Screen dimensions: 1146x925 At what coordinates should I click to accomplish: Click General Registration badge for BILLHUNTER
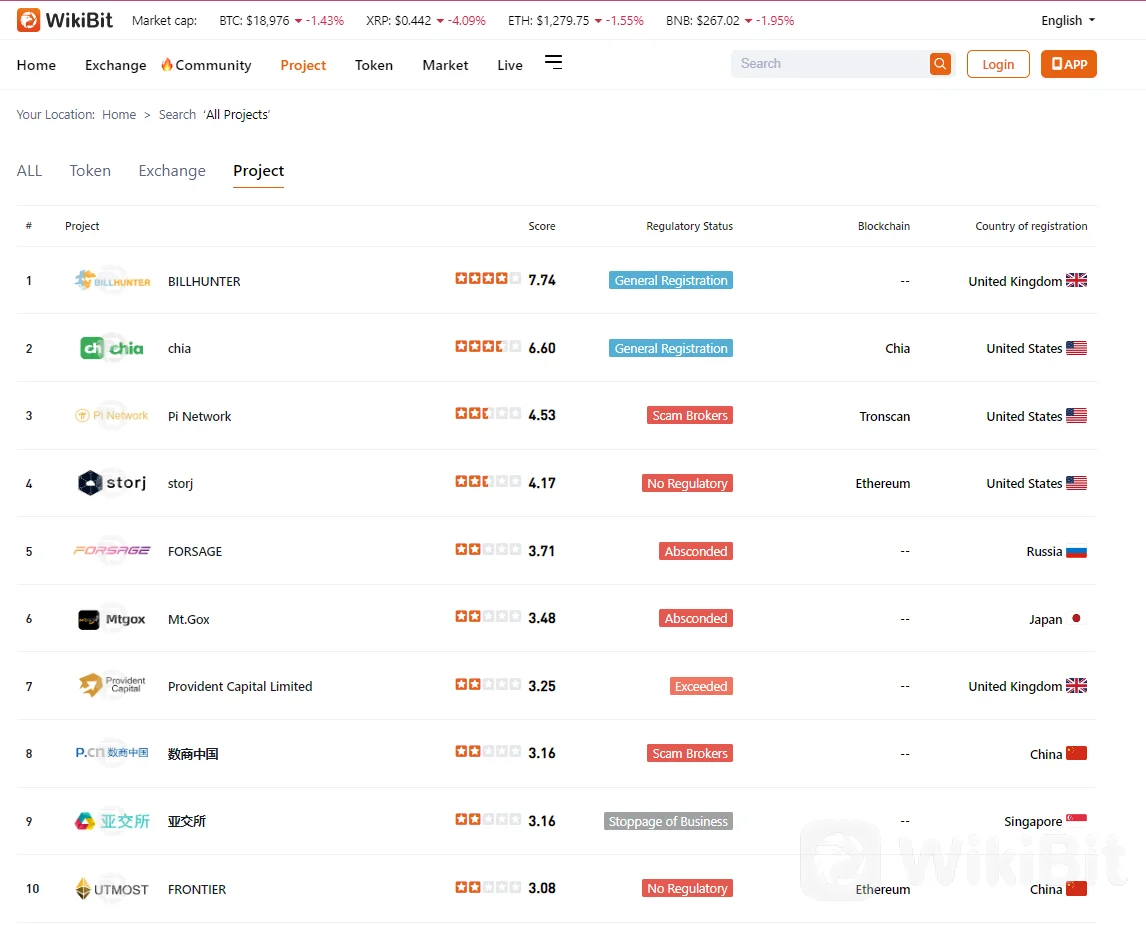tap(671, 281)
